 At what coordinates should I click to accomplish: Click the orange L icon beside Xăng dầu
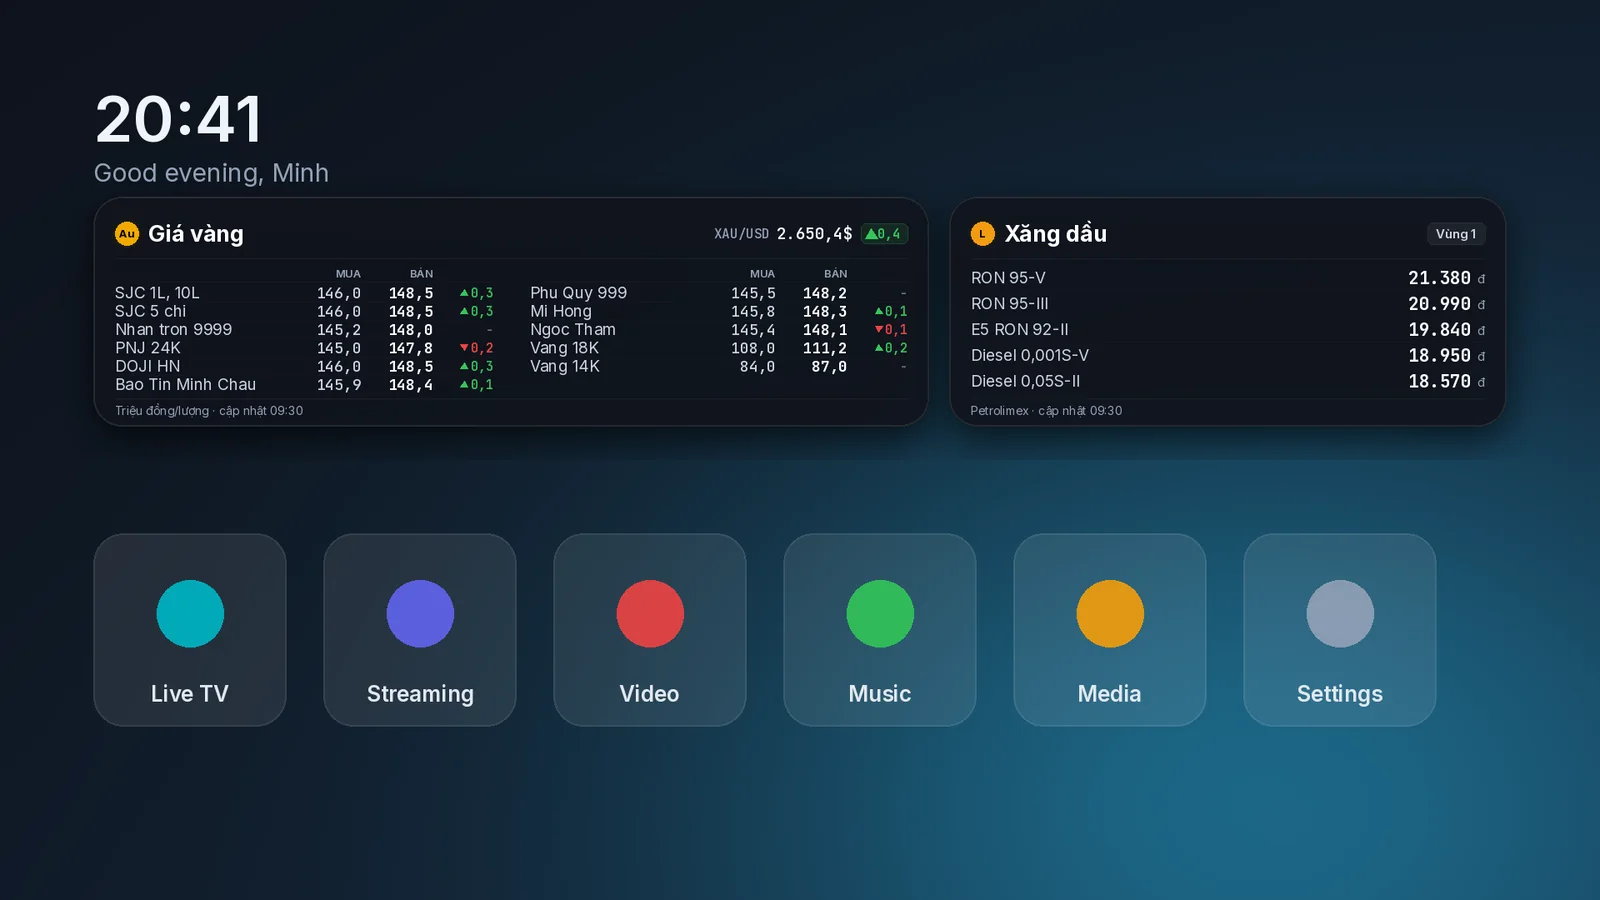(x=983, y=234)
